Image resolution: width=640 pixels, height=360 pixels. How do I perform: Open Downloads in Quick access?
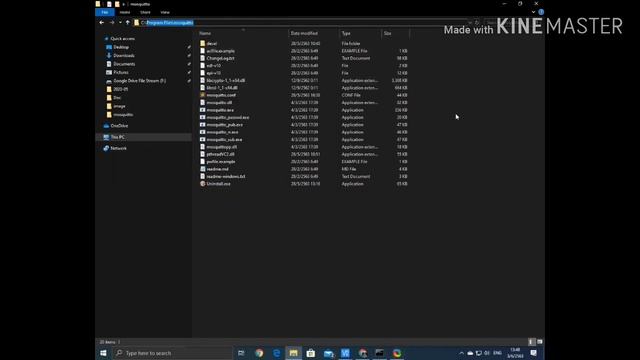tap(124, 56)
